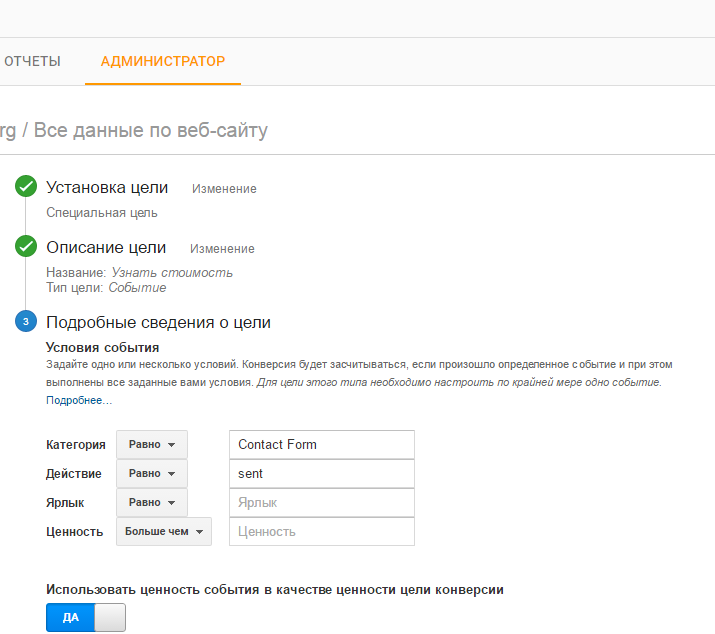Image resolution: width=715 pixels, height=634 pixels.
Task: Expand the Ценность Больше чем dropdown
Action: tap(164, 532)
